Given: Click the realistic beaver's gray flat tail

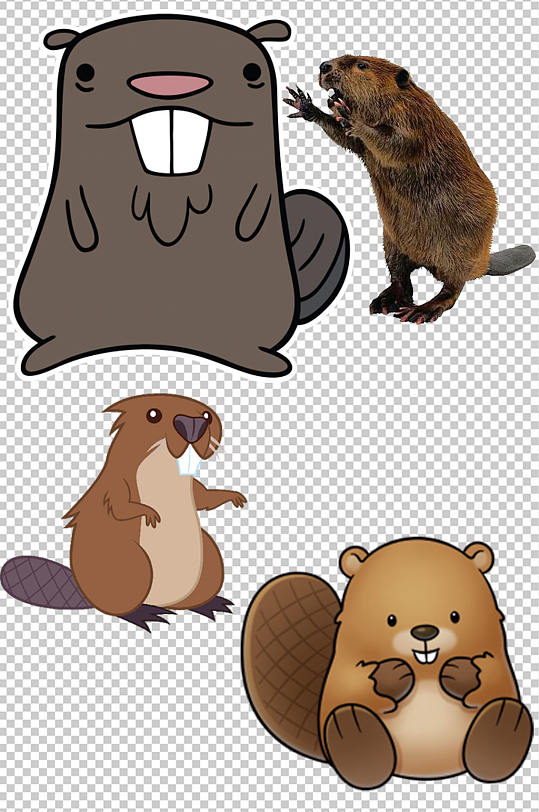Looking at the screenshot, I should pyautogui.click(x=511, y=260).
